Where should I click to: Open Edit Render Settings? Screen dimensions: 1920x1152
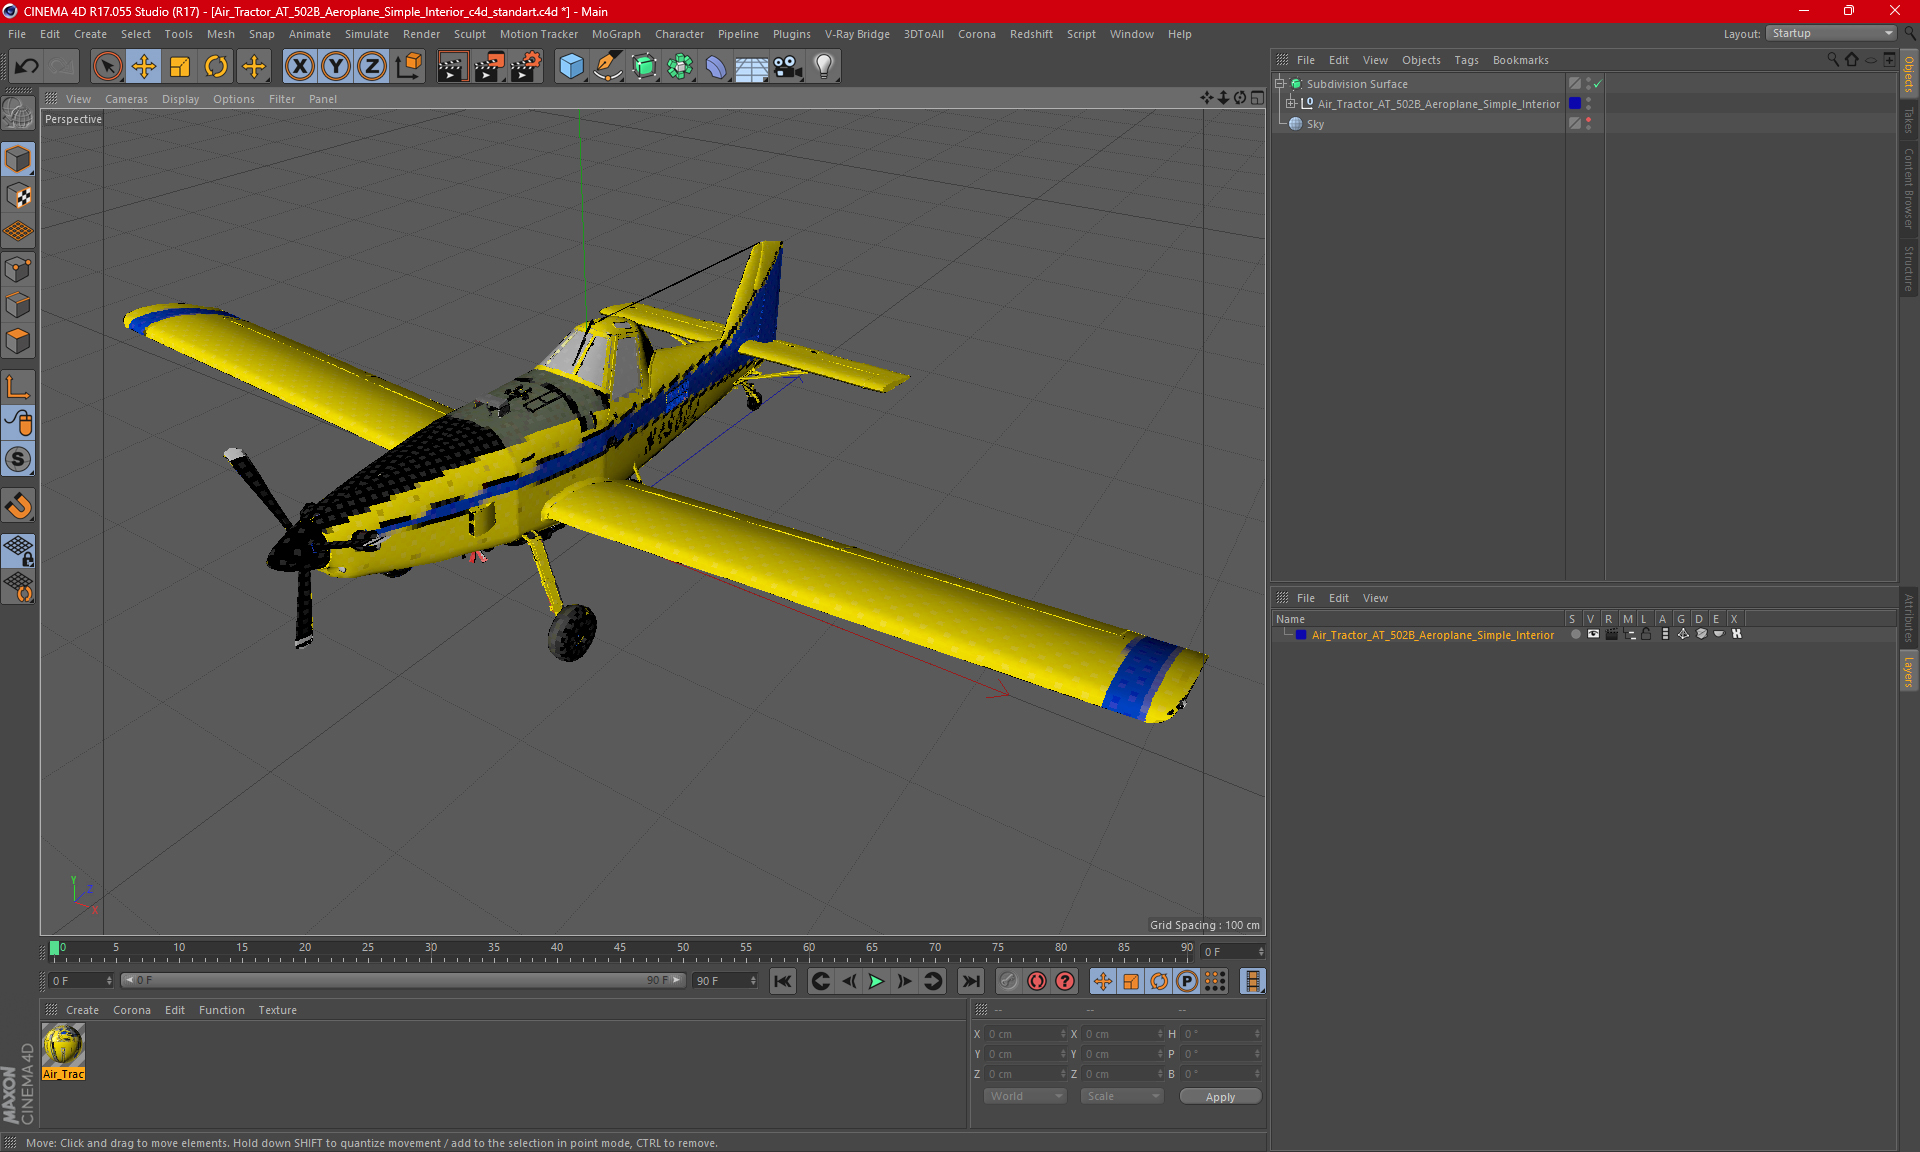click(x=526, y=67)
